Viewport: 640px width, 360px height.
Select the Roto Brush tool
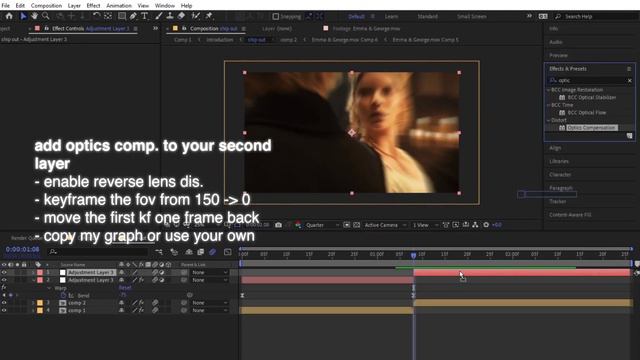[x=196, y=16]
